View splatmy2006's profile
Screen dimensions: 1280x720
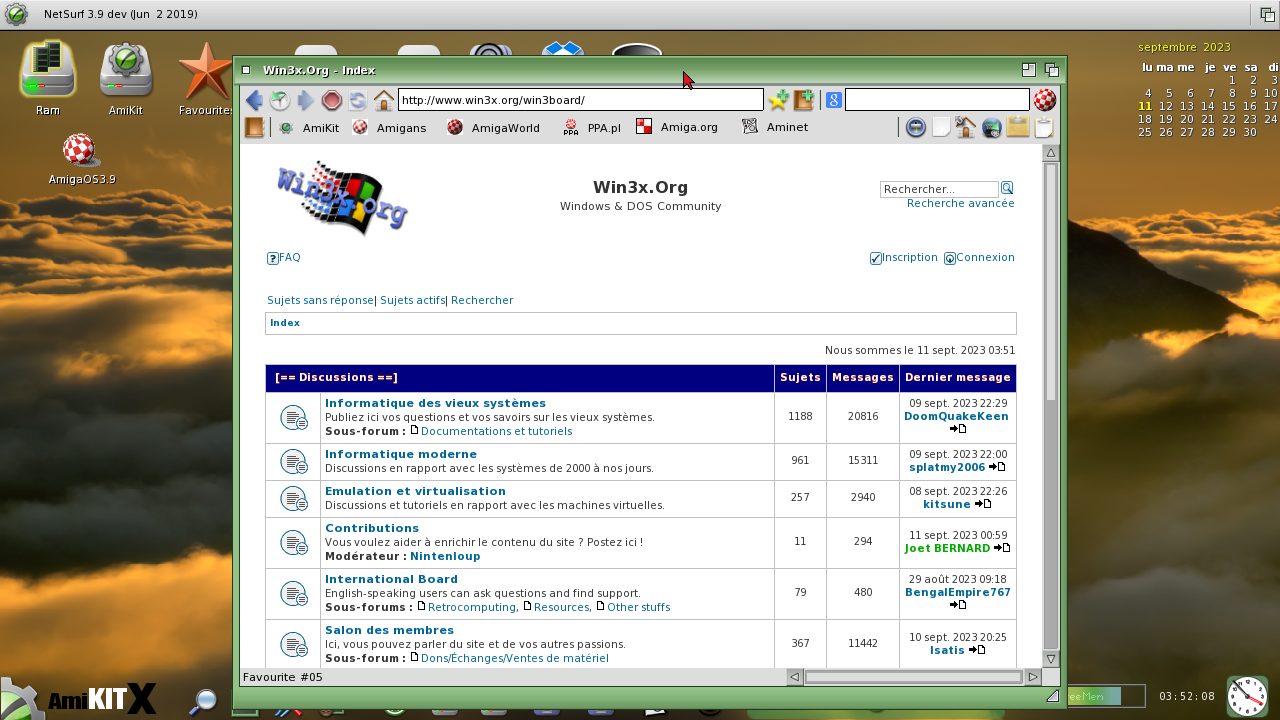(x=947, y=467)
